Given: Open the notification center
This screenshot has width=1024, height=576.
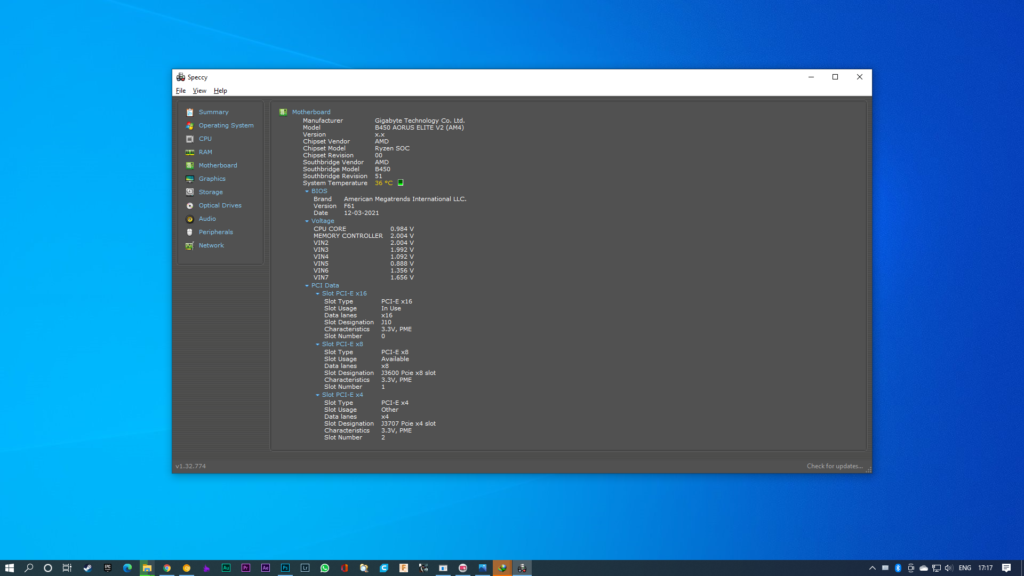Looking at the screenshot, I should [x=1006, y=568].
